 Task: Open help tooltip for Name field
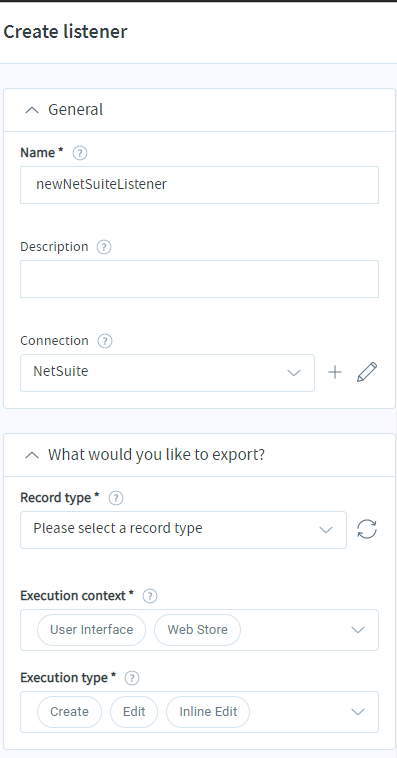pyautogui.click(x=80, y=153)
